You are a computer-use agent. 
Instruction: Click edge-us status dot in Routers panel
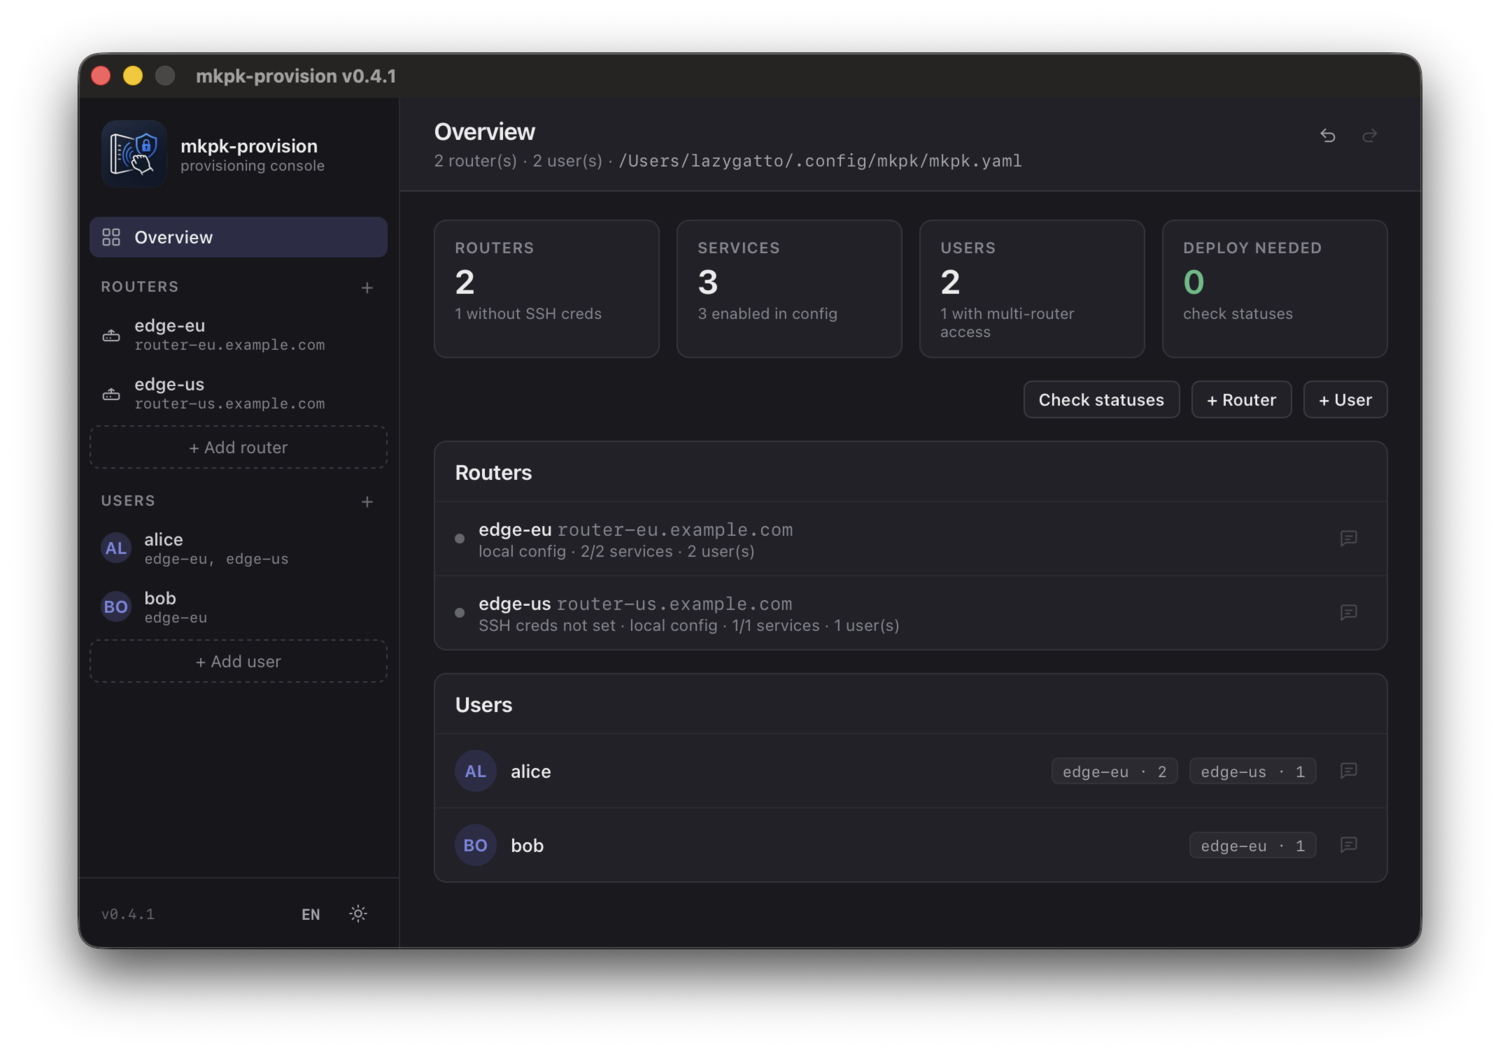460,613
